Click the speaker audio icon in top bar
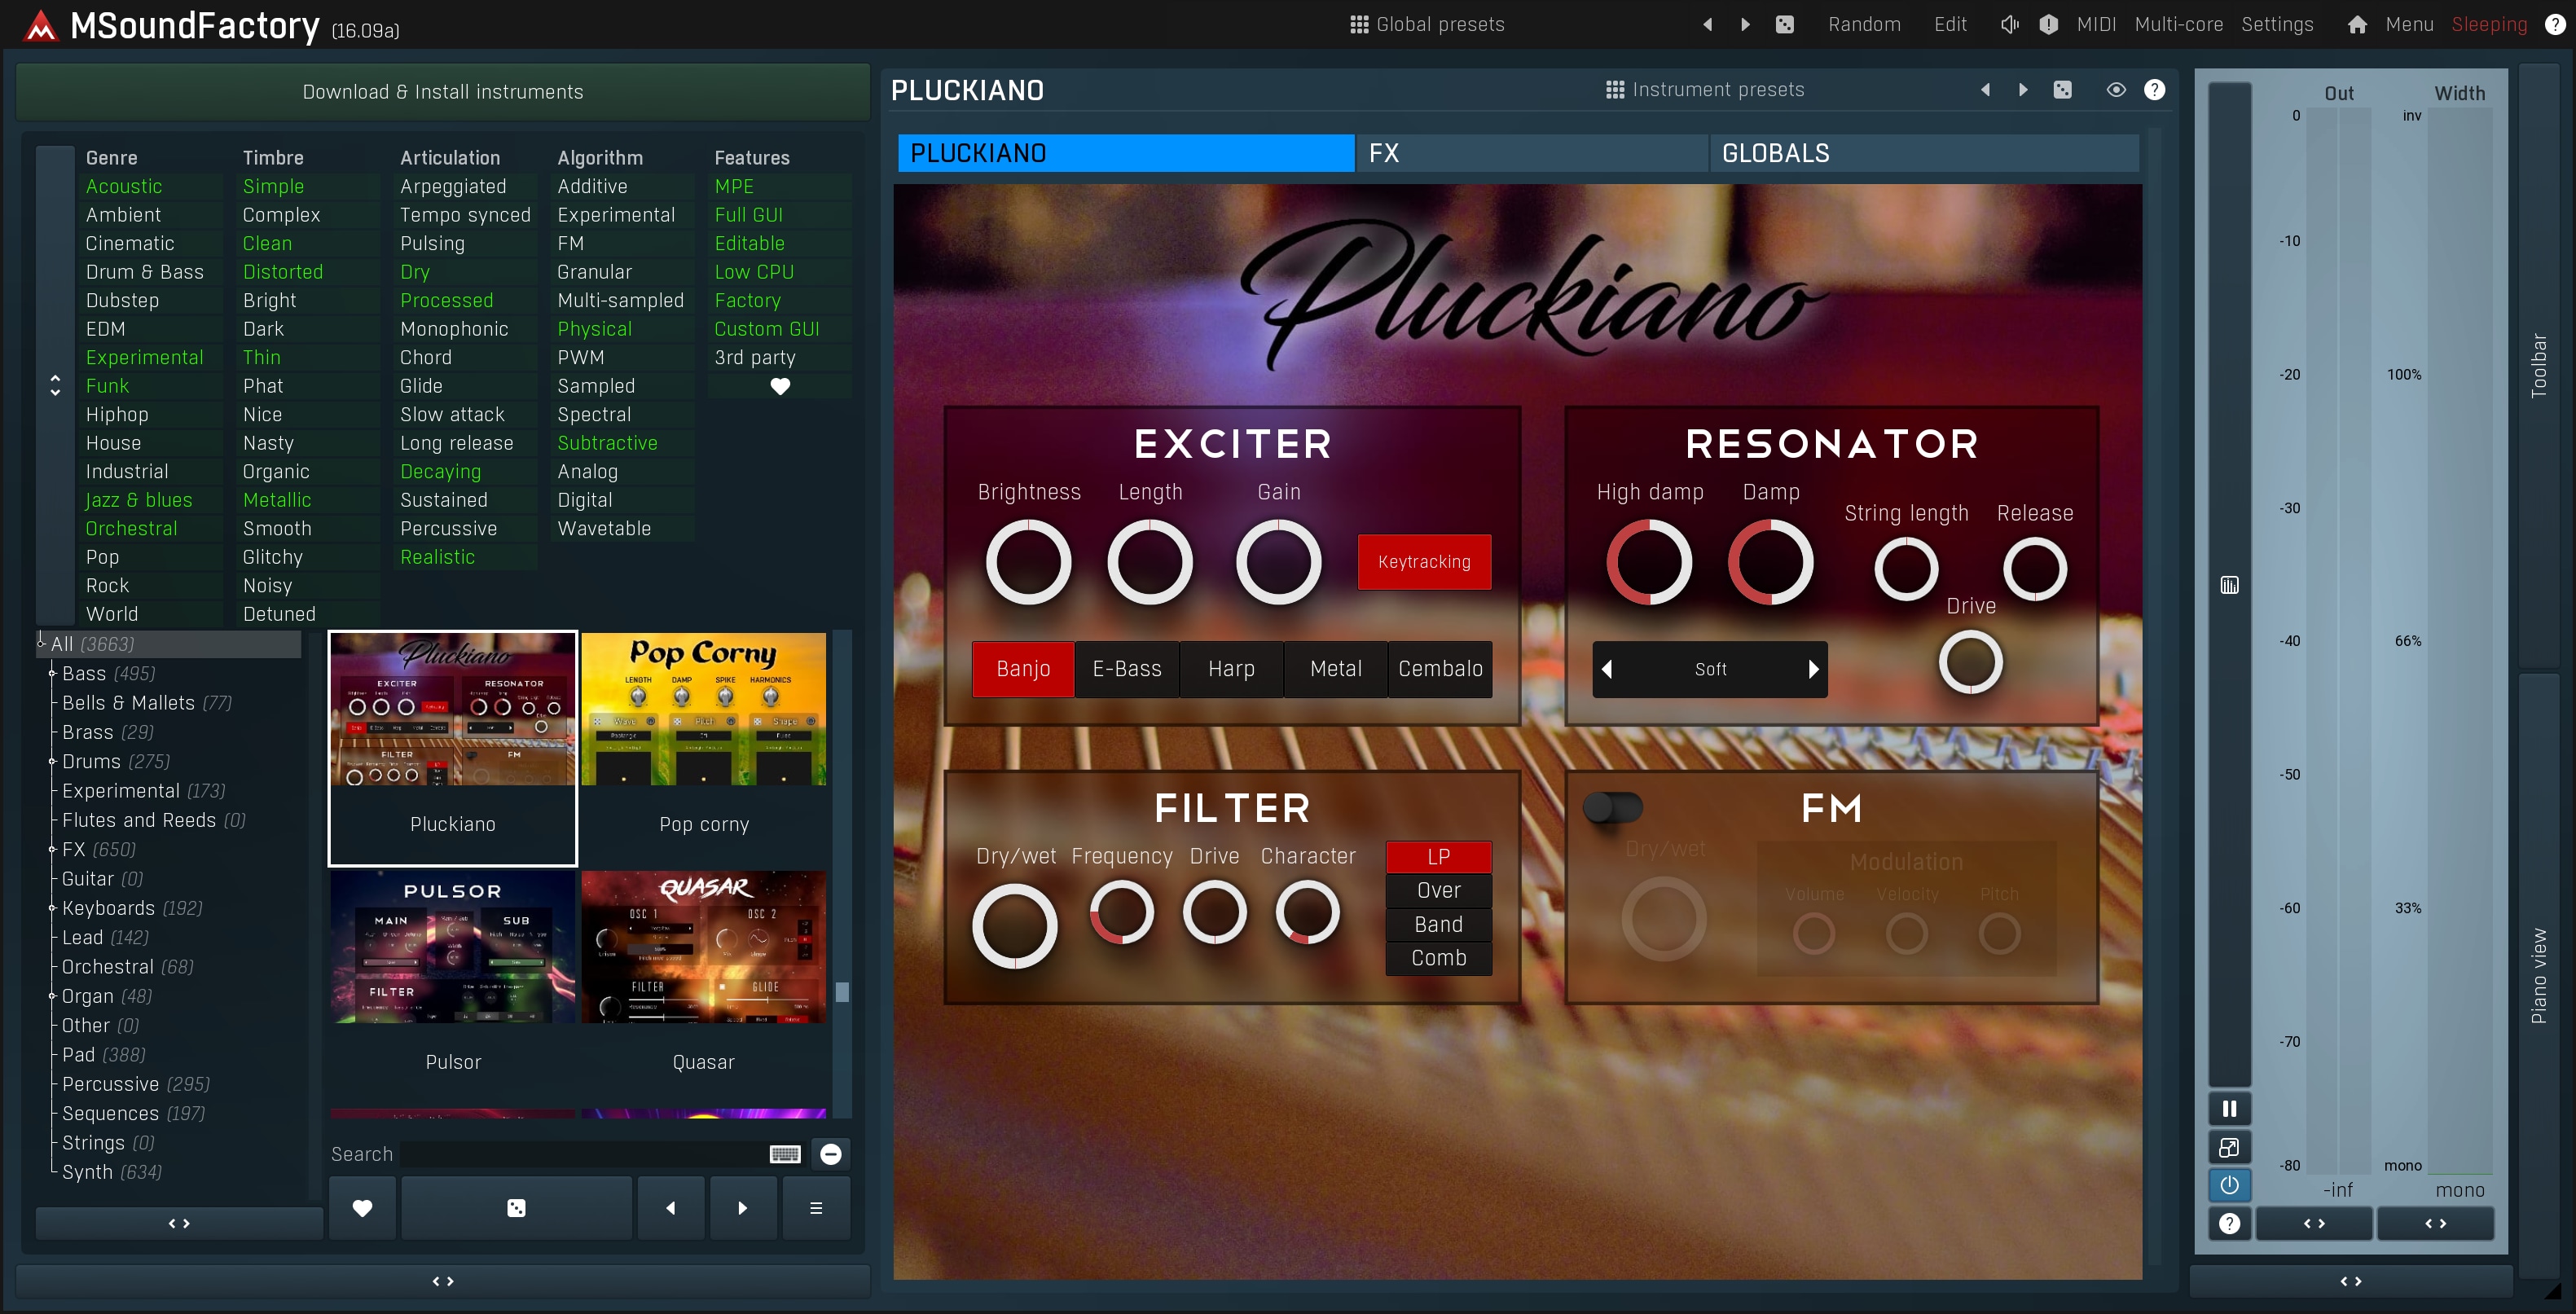The height and width of the screenshot is (1314, 2576). click(x=2010, y=24)
